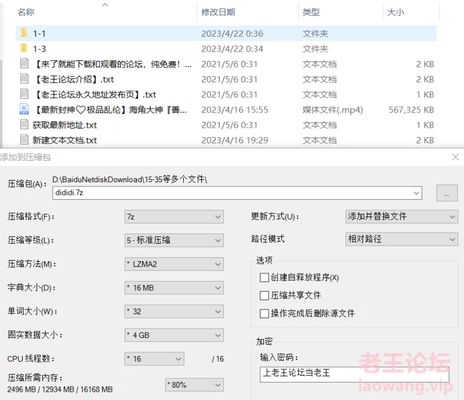Close the 添加到压缩包 dialog
Viewport: 464px width, 400px height.
tap(455, 157)
